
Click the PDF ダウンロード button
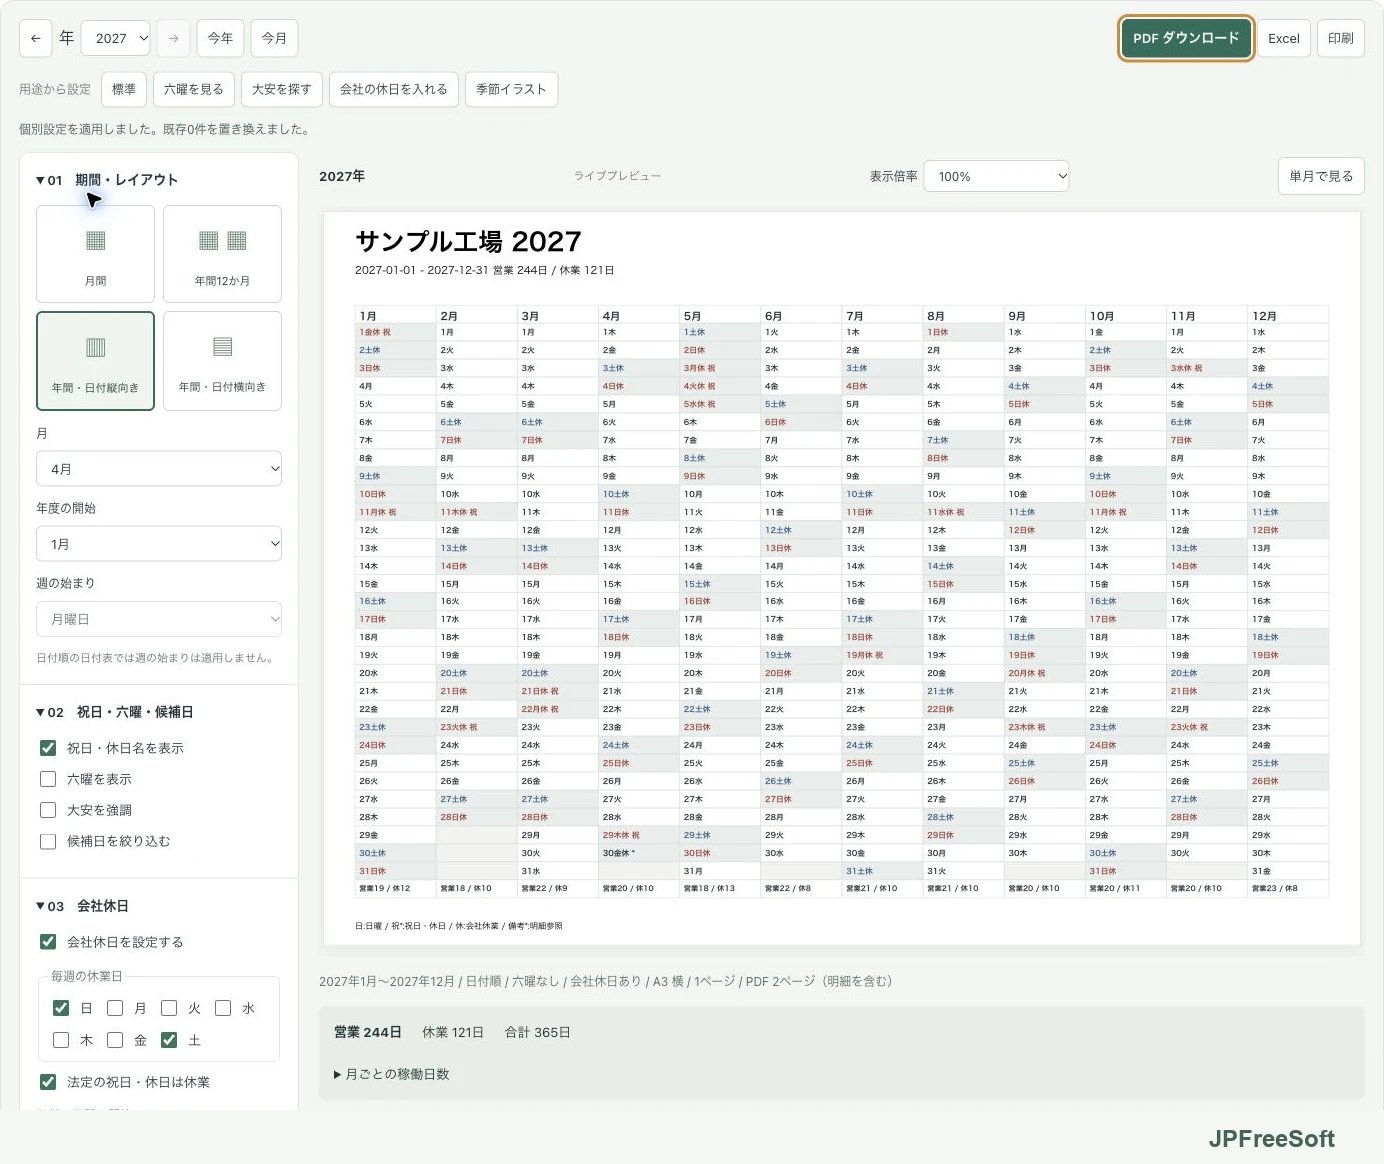tap(1186, 39)
